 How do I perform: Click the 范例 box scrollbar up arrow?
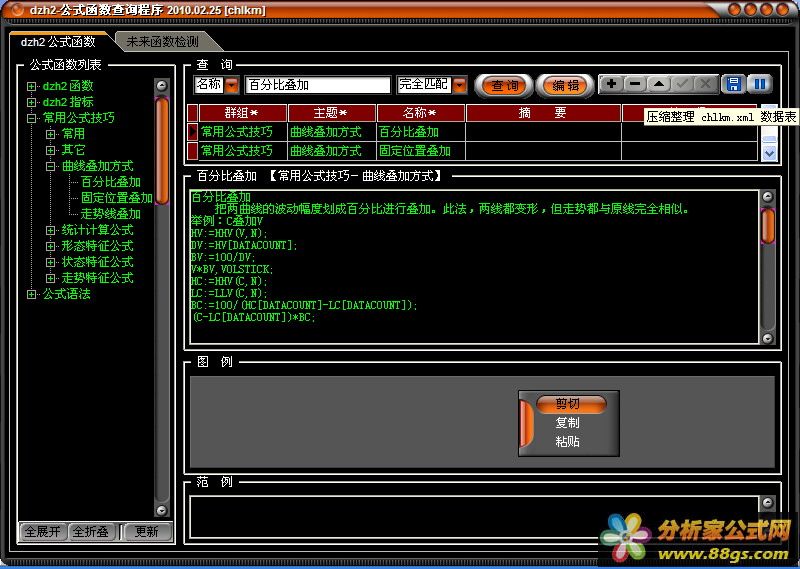pyautogui.click(x=767, y=503)
